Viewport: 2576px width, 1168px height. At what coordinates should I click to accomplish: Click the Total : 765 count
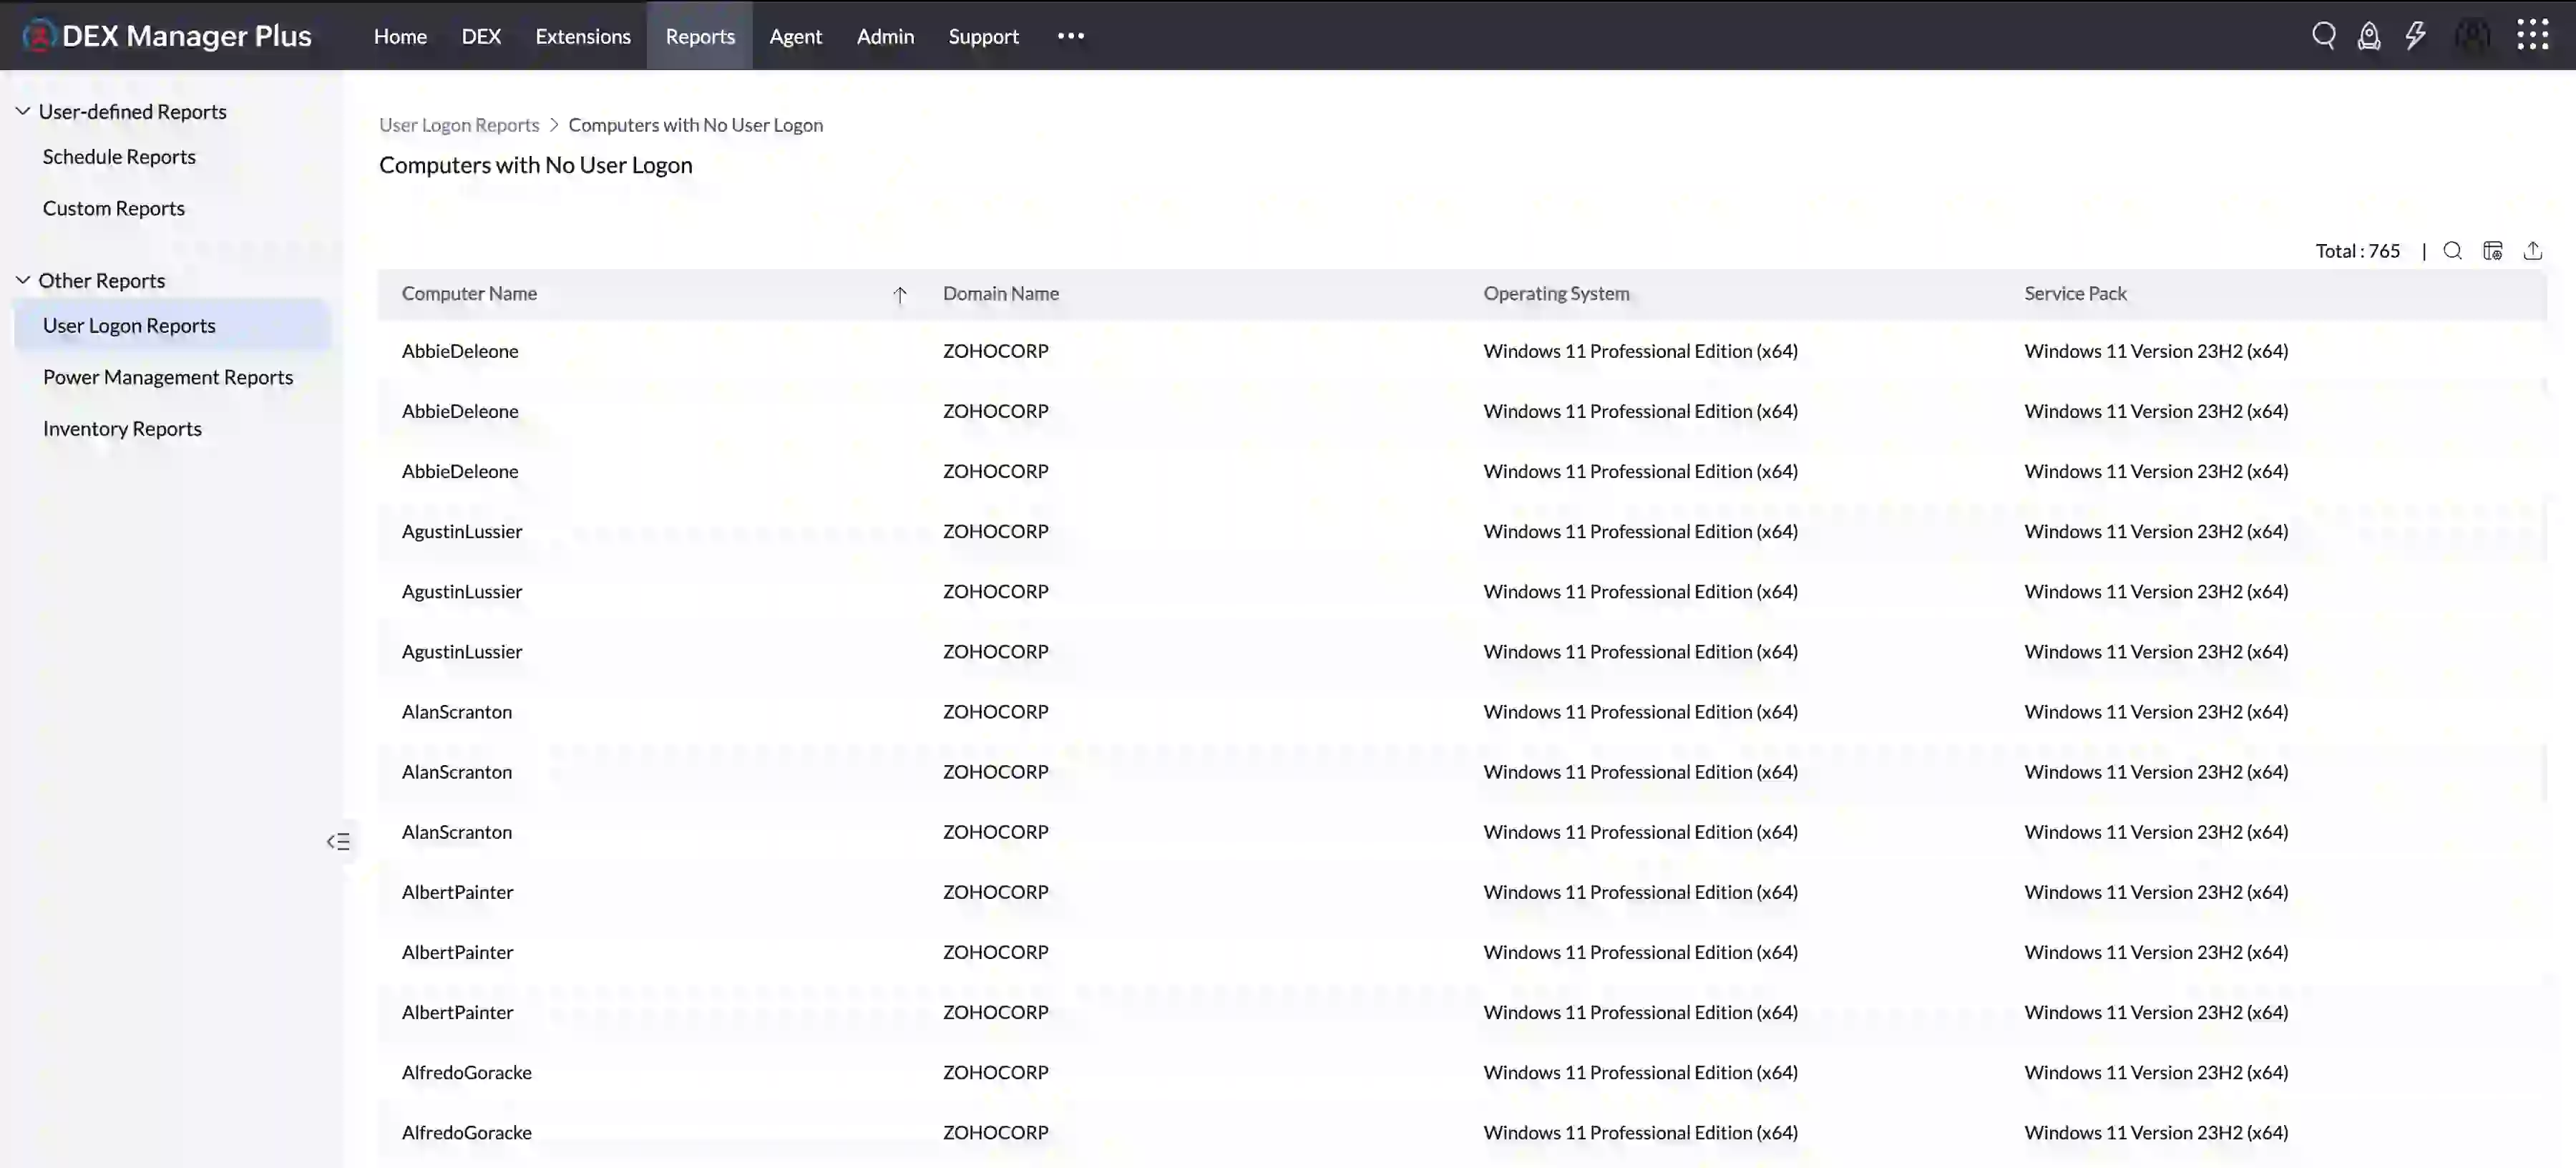click(x=2358, y=251)
